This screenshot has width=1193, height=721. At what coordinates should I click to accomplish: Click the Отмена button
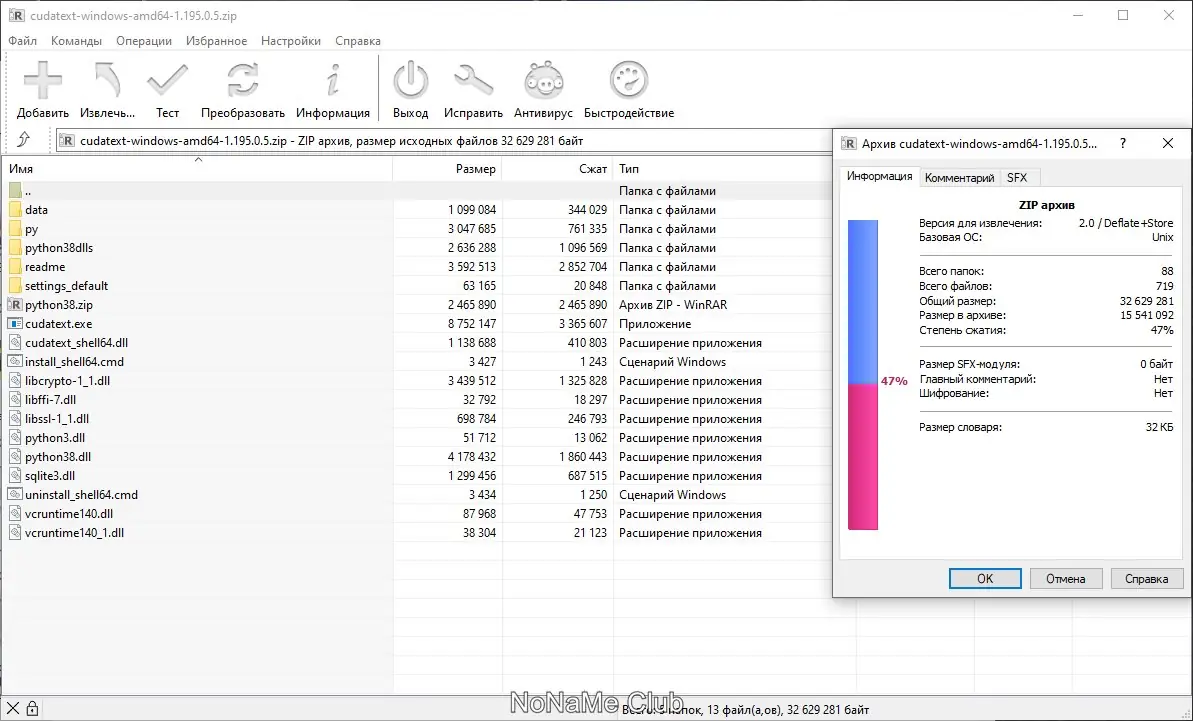point(1066,578)
